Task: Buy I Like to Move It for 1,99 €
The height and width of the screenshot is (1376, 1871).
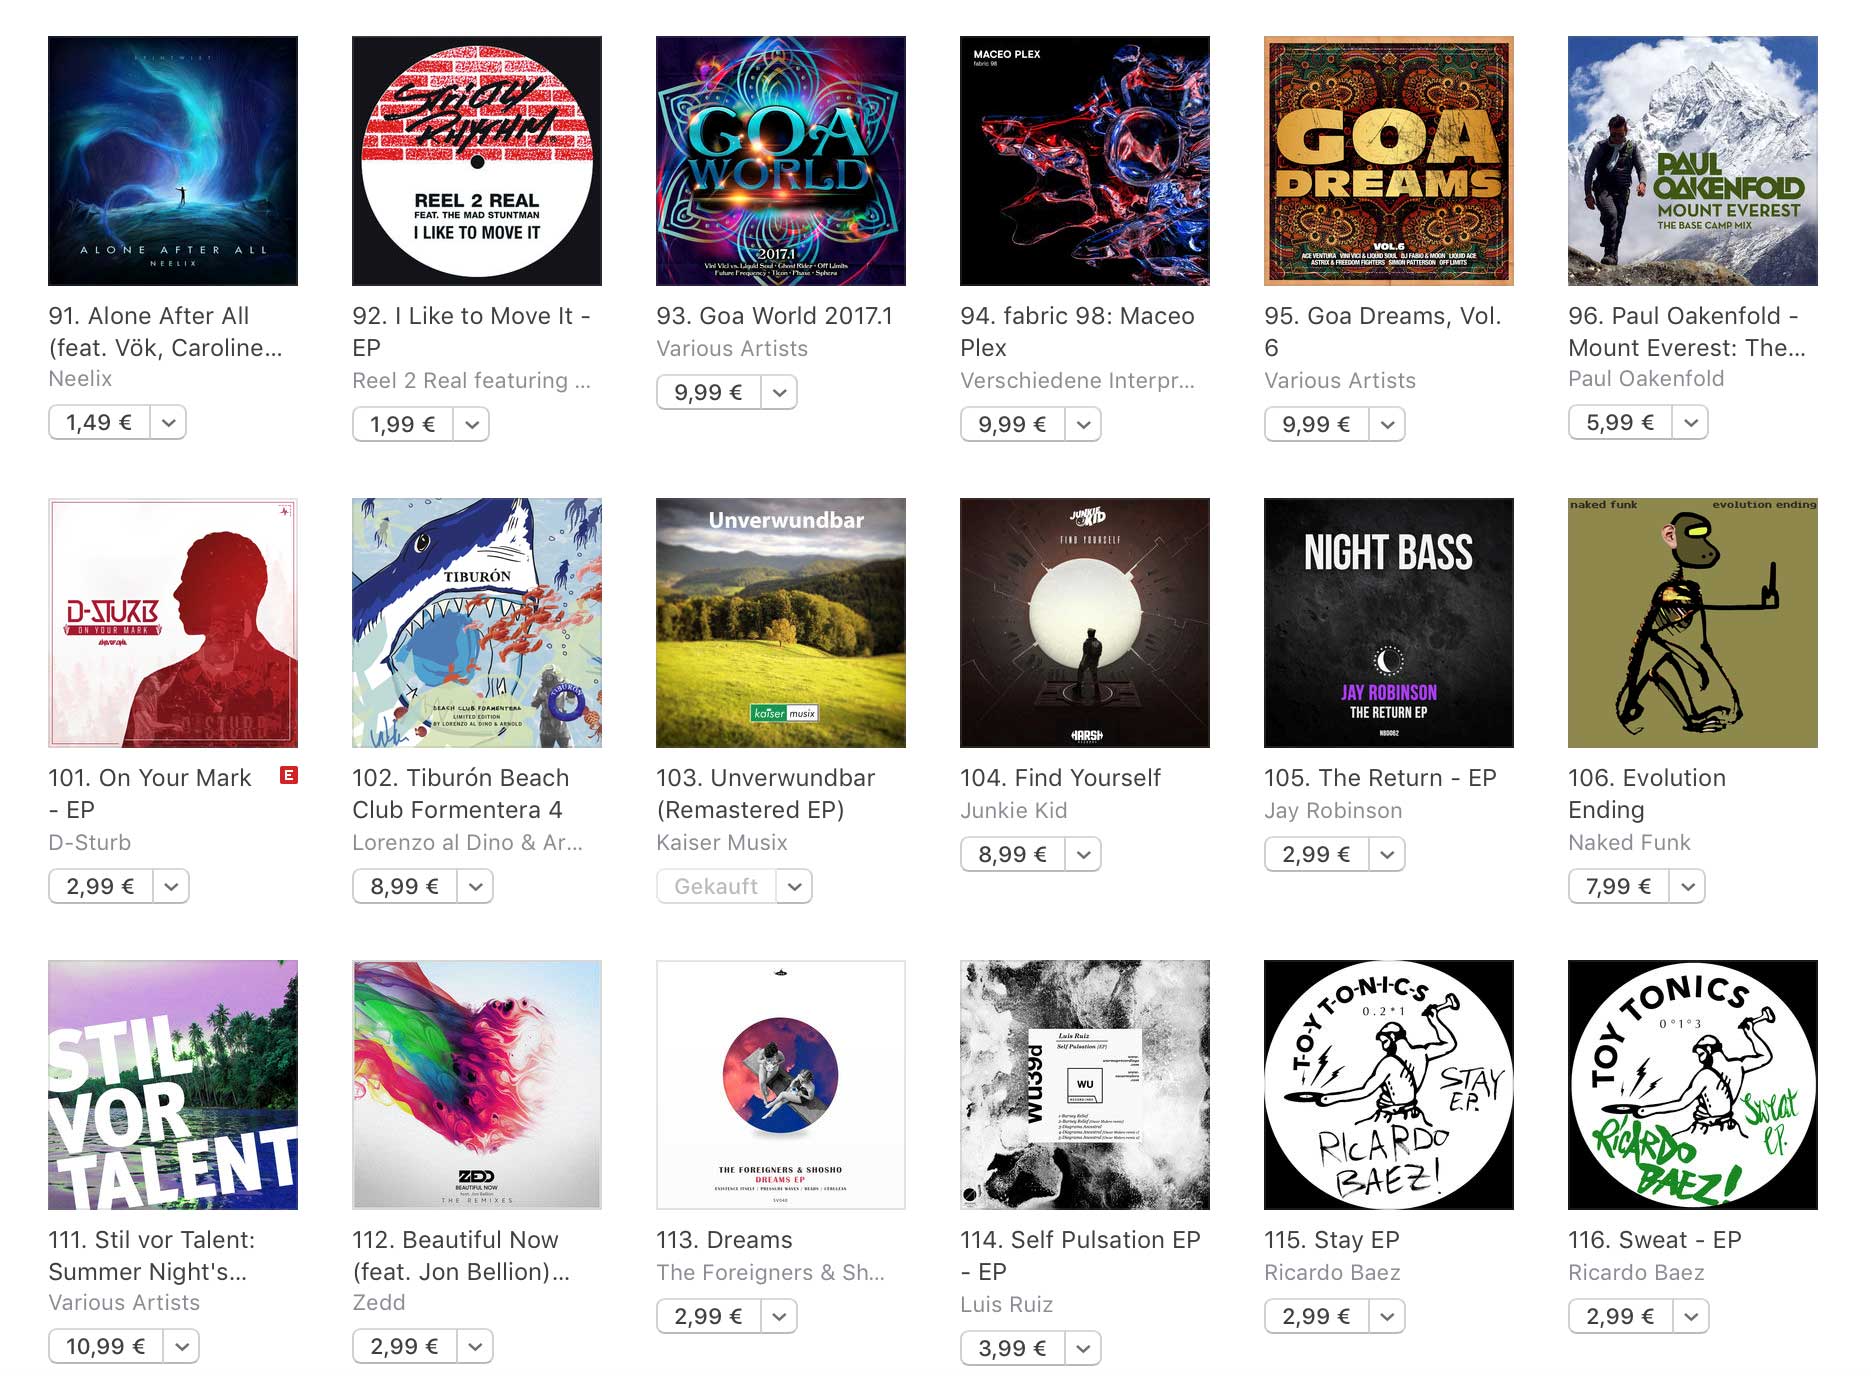Action: pos(403,425)
